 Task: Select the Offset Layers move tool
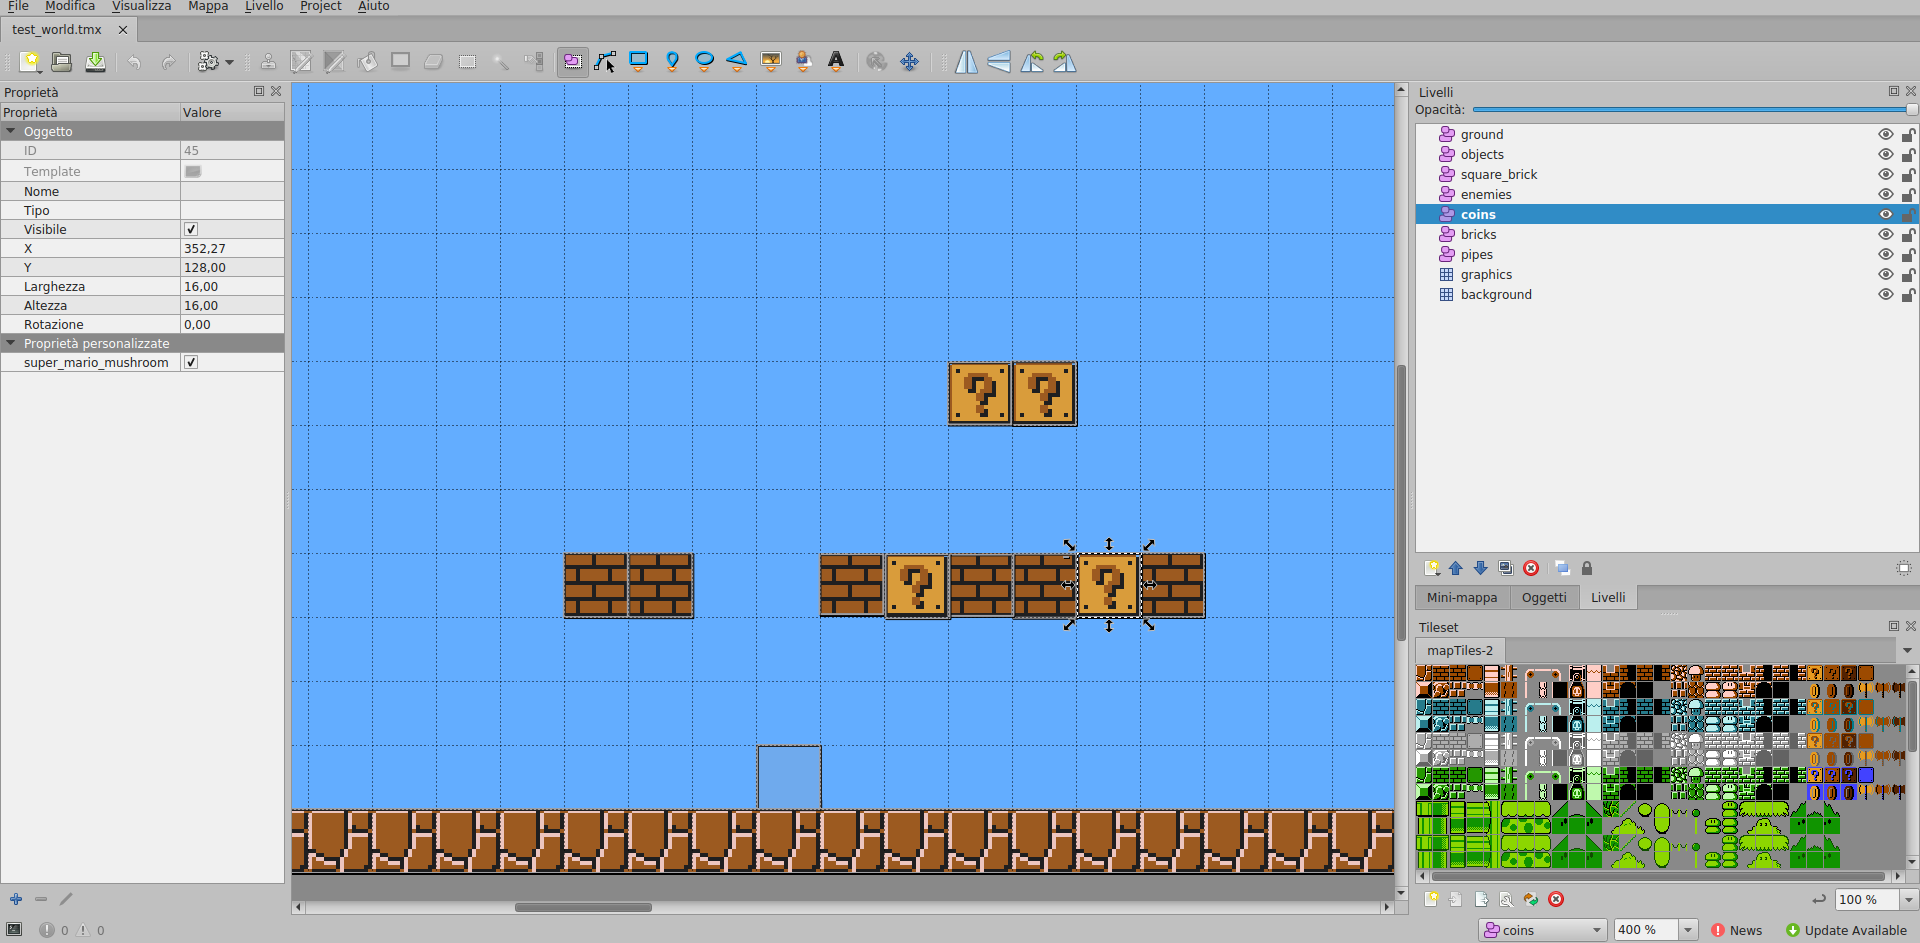(x=909, y=62)
